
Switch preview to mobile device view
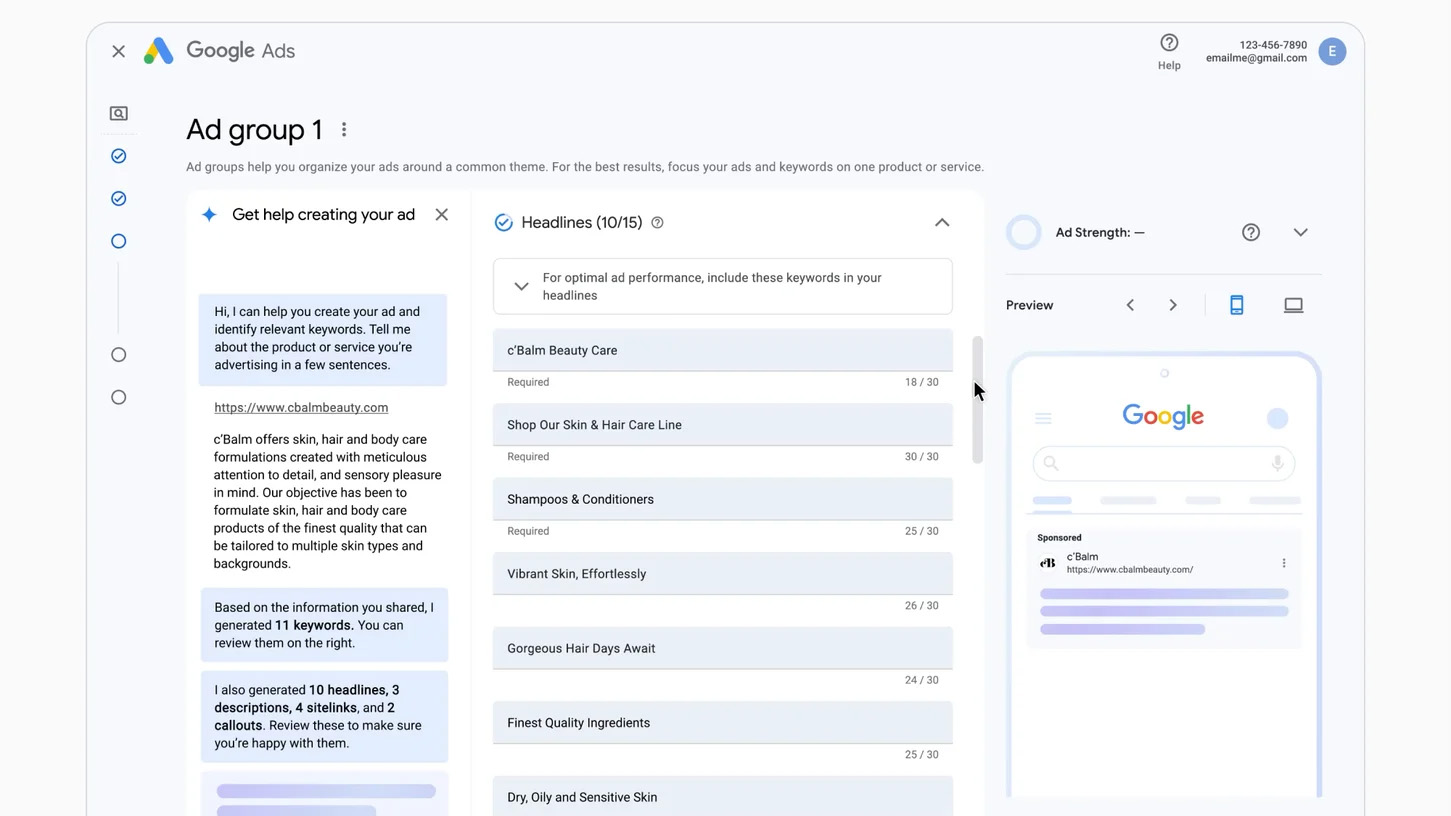tap(1236, 305)
